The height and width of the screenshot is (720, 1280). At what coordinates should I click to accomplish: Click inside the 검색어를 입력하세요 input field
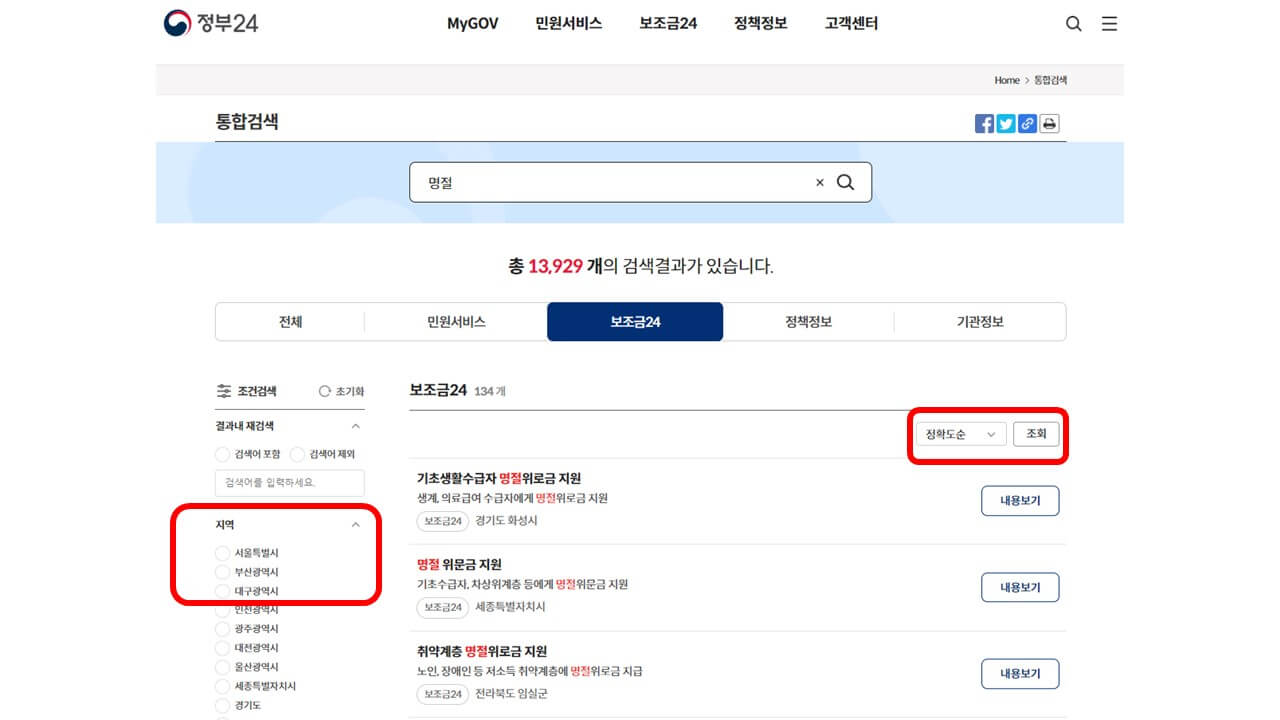tap(289, 482)
